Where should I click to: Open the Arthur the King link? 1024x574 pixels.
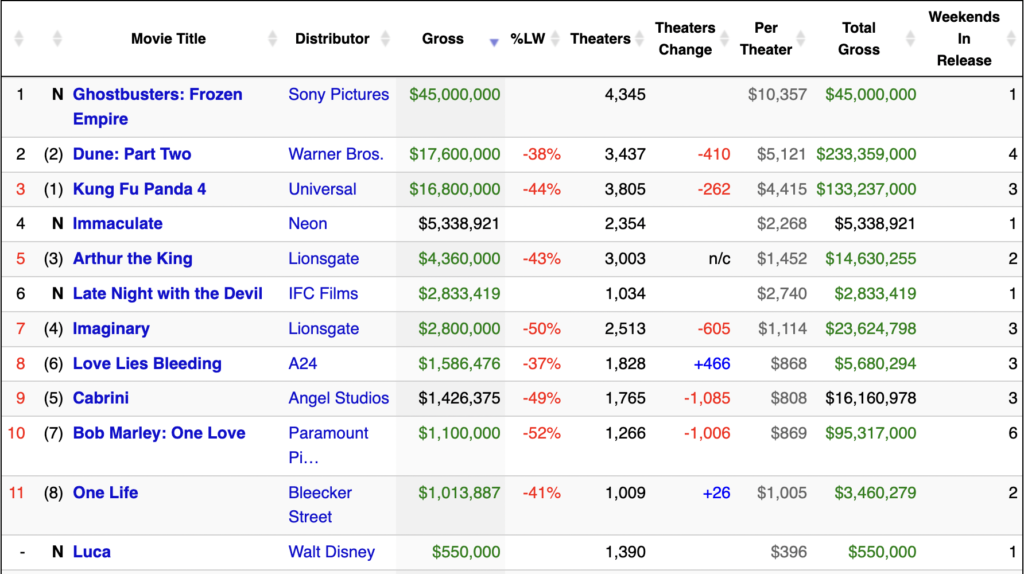(133, 259)
